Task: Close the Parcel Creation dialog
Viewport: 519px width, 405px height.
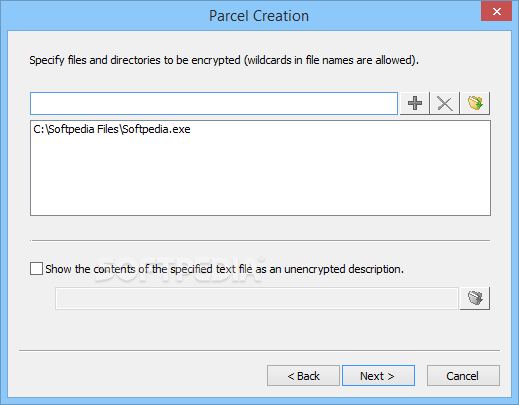Action: click(x=496, y=12)
